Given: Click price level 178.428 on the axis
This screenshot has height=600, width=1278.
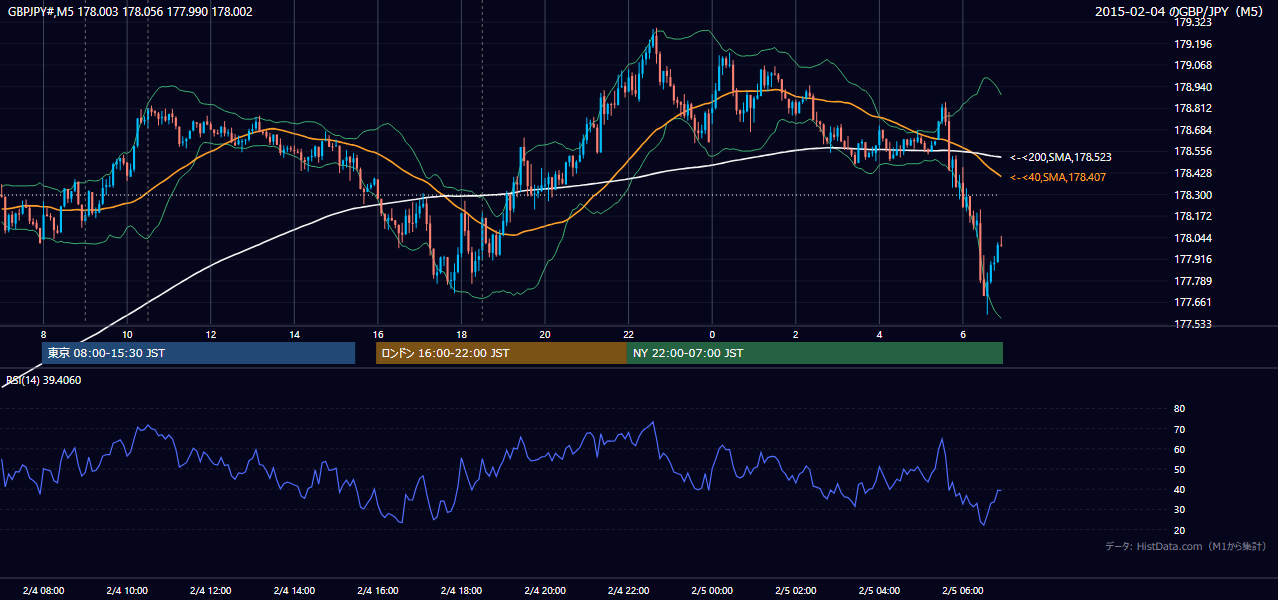Looking at the screenshot, I should [1192, 173].
